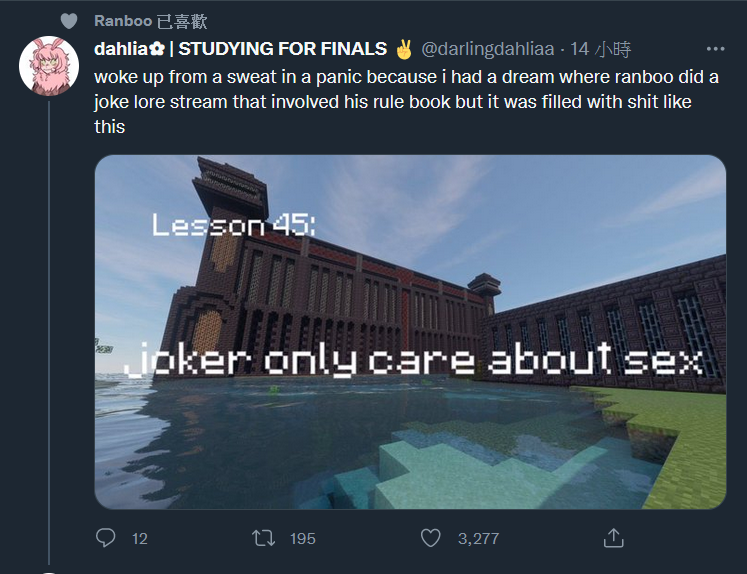Screen dimensions: 747x574
Task: Open the share upload icon
Action: coord(613,538)
